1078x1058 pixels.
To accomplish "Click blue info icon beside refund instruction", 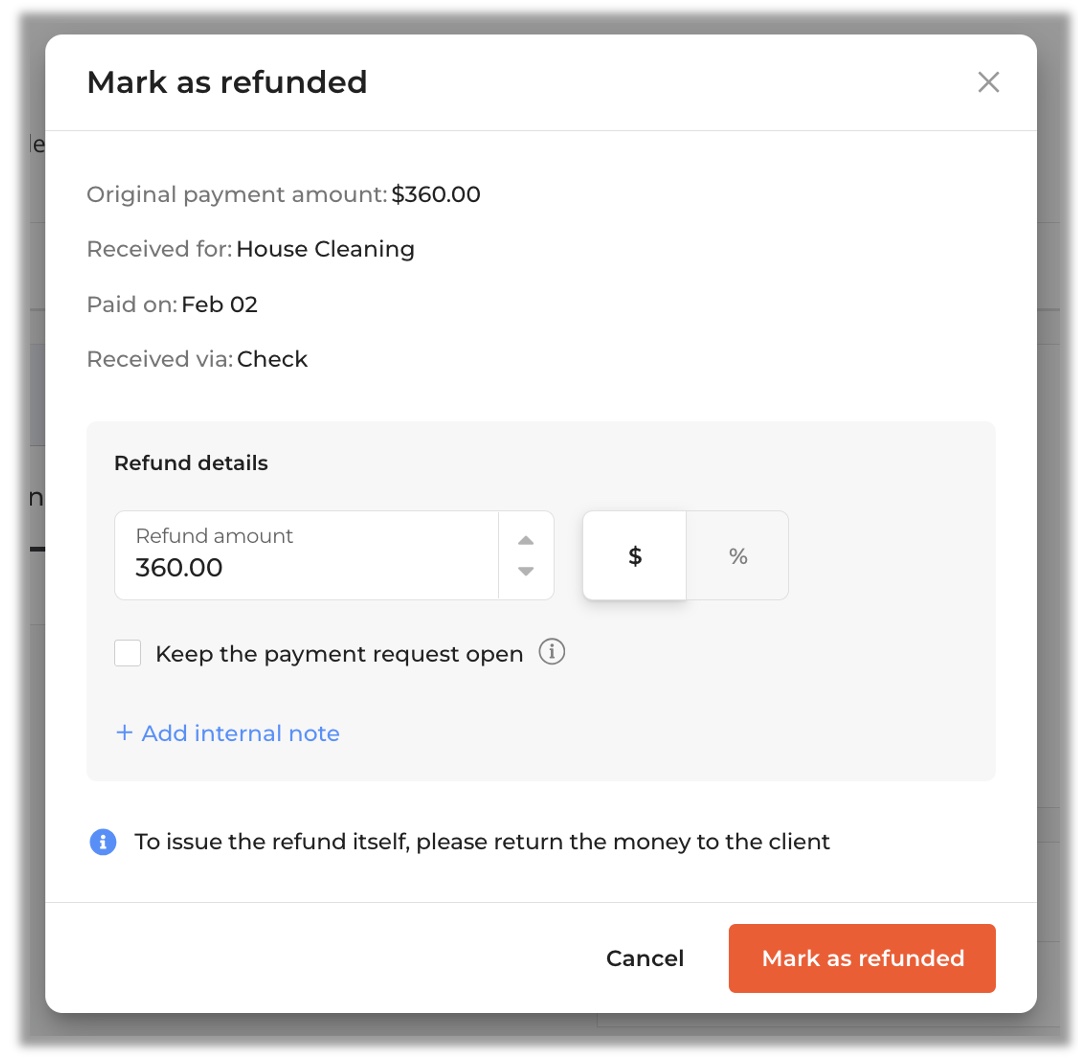I will 103,842.
